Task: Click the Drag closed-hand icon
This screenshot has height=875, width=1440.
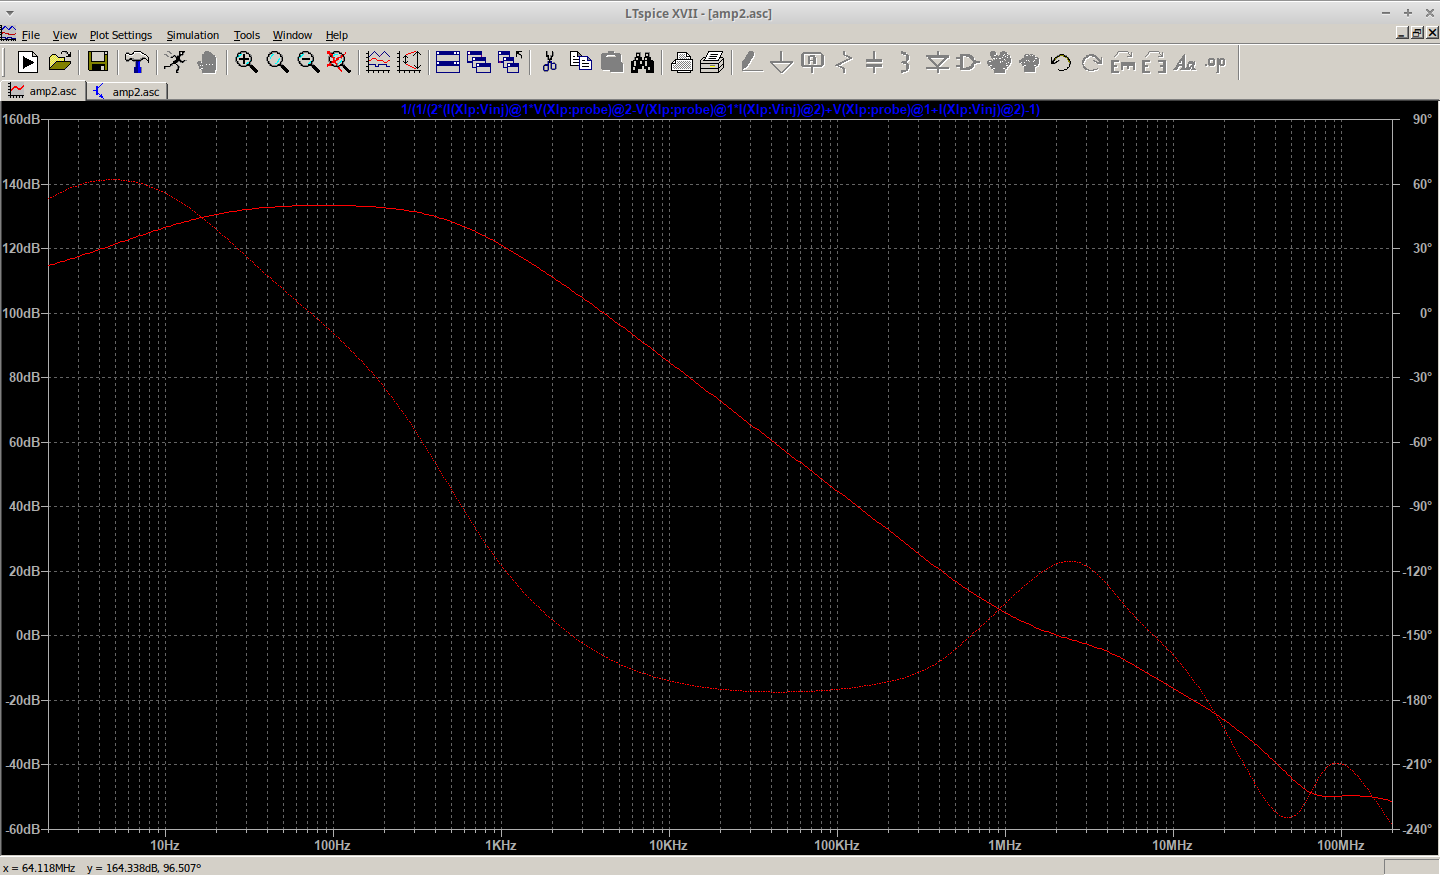Action: click(x=1029, y=62)
